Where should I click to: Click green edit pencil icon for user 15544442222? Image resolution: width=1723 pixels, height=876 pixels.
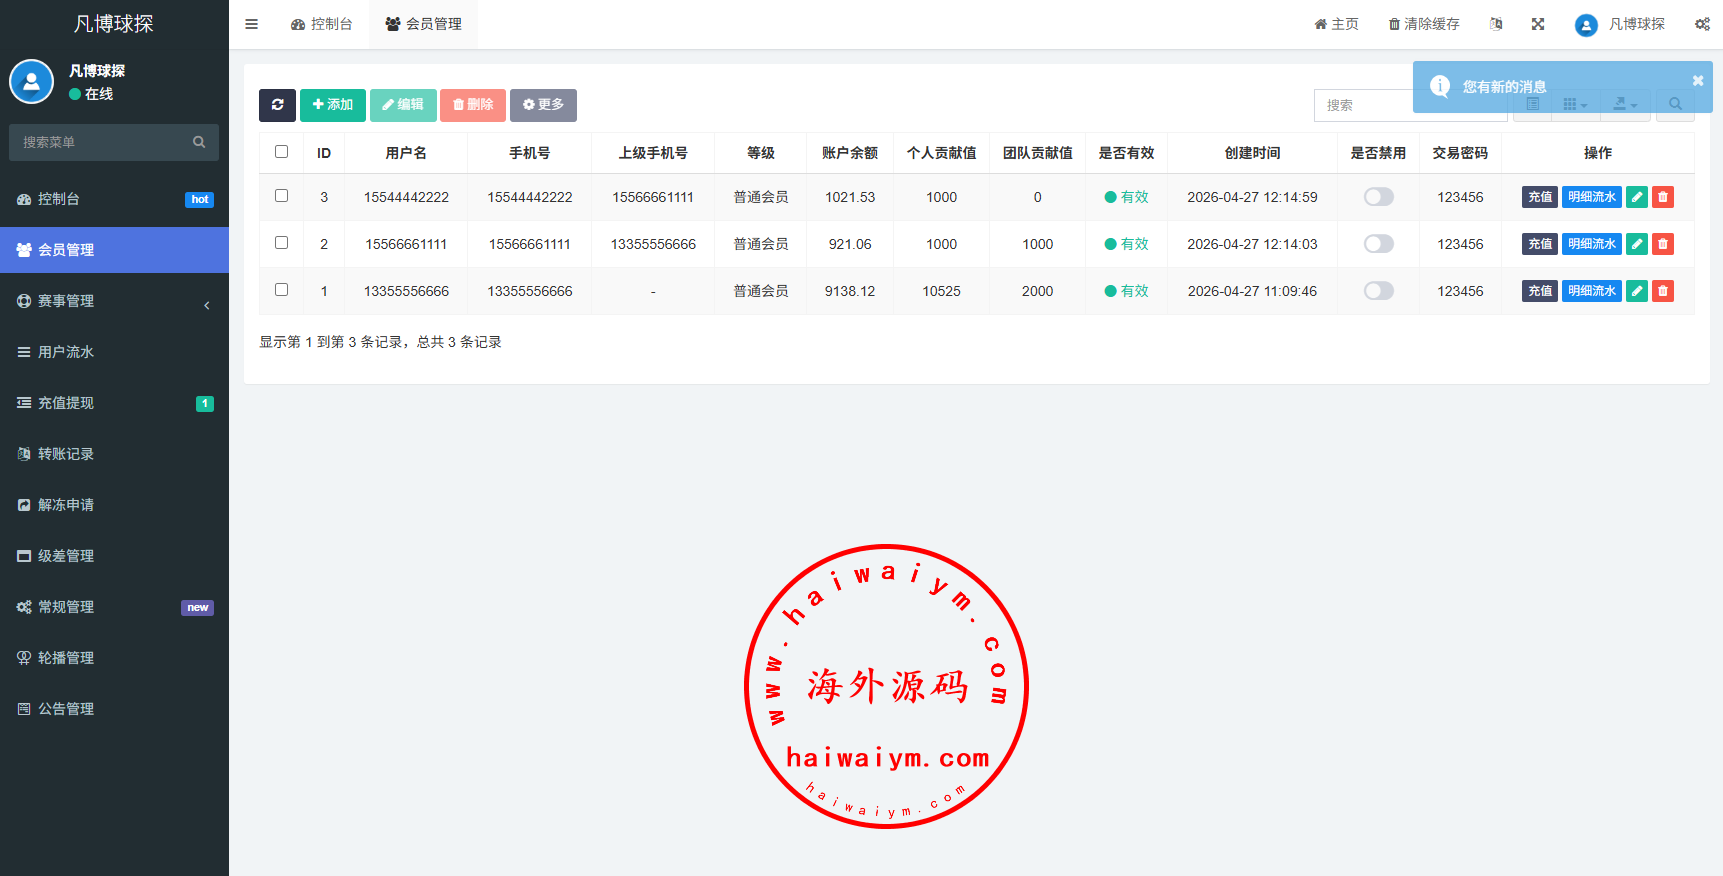pyautogui.click(x=1637, y=197)
